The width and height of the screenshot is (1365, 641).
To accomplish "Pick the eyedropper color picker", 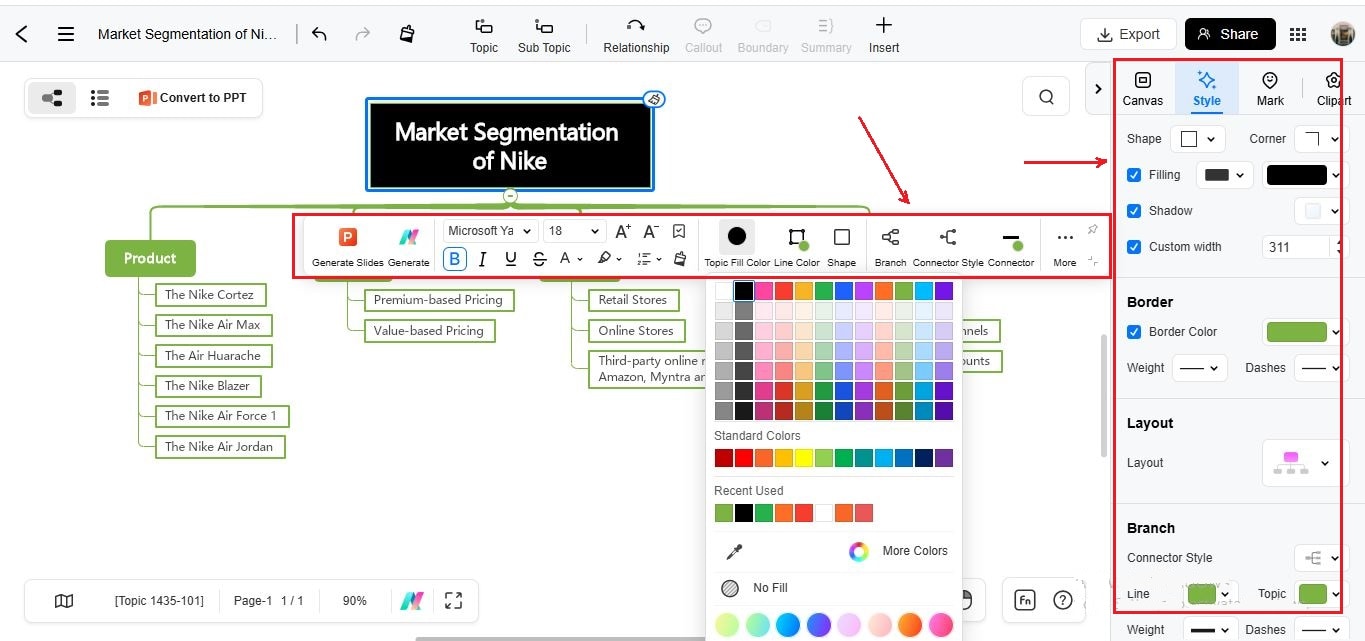I will point(734,551).
